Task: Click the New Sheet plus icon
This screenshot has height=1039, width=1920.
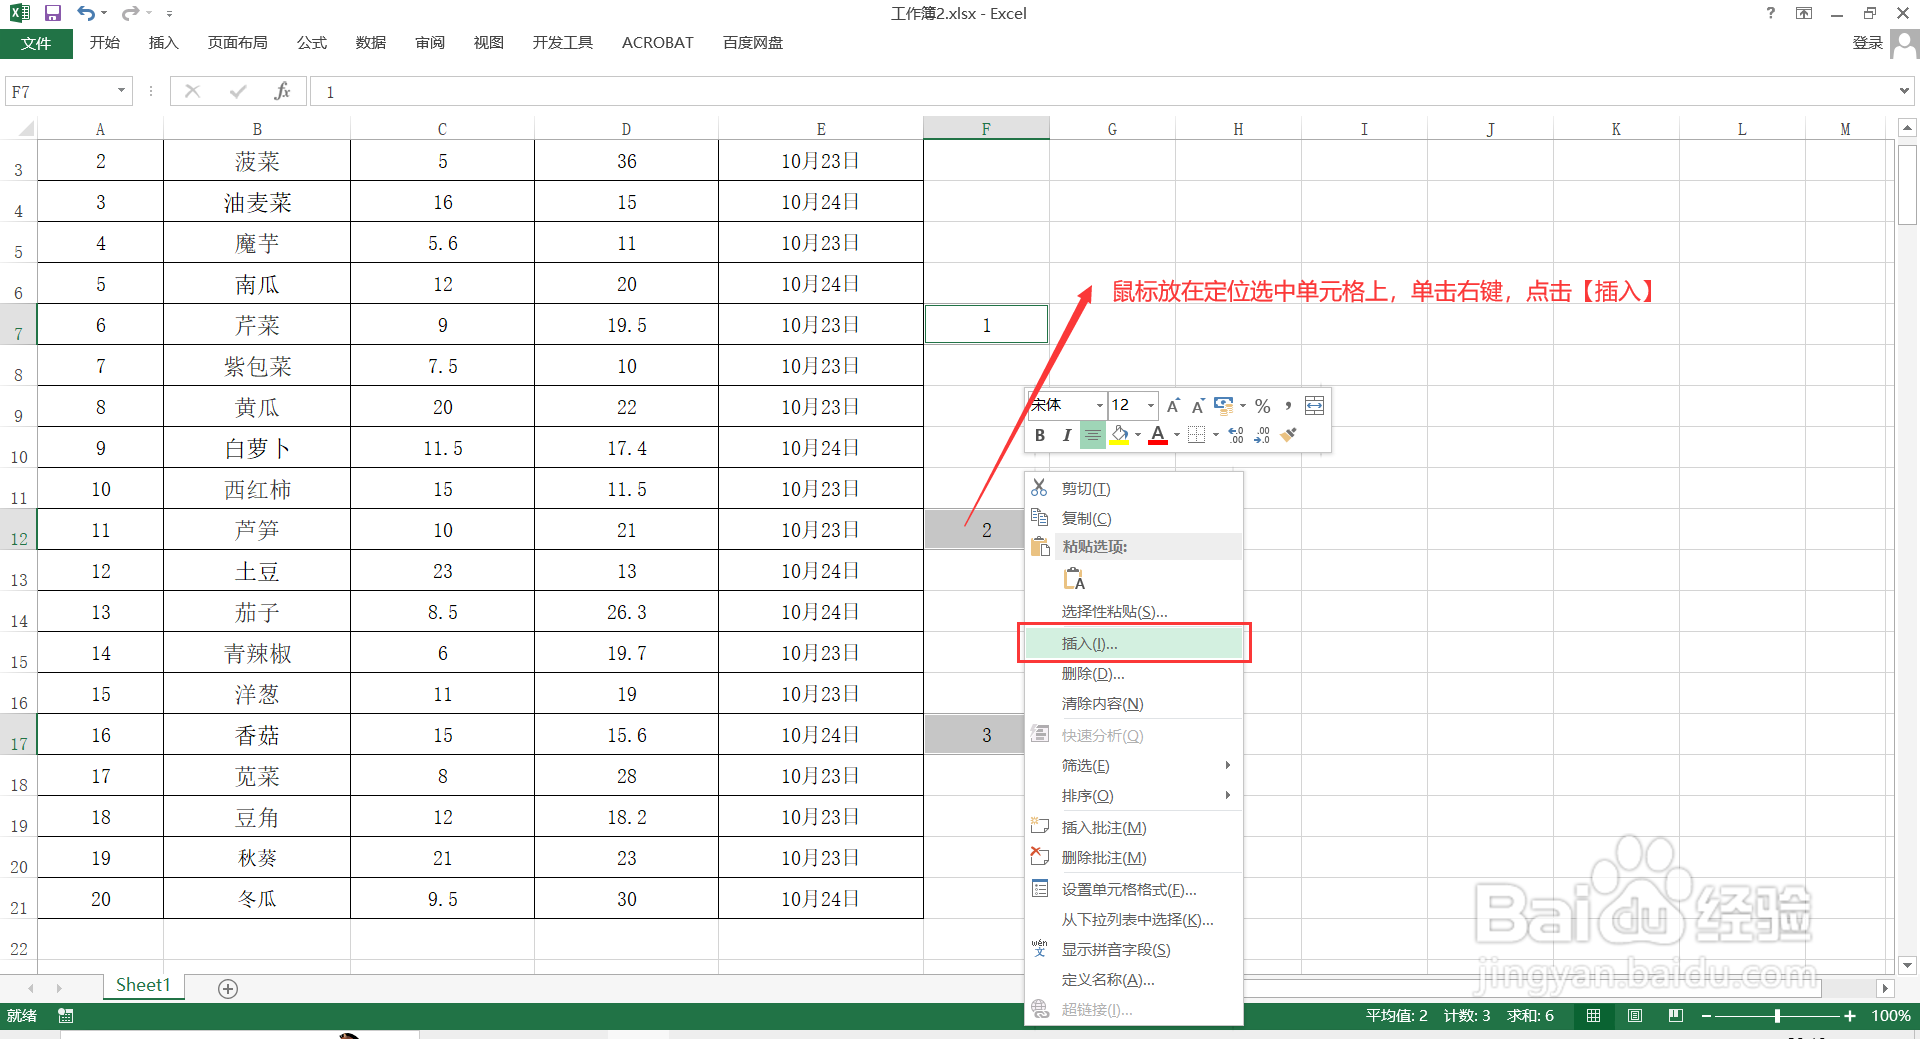Action: 228,988
